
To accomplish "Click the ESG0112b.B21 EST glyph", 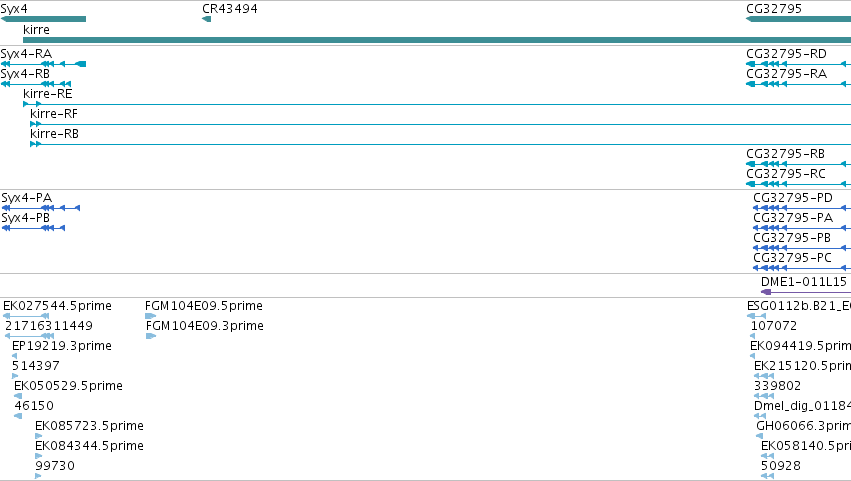I will point(757,316).
